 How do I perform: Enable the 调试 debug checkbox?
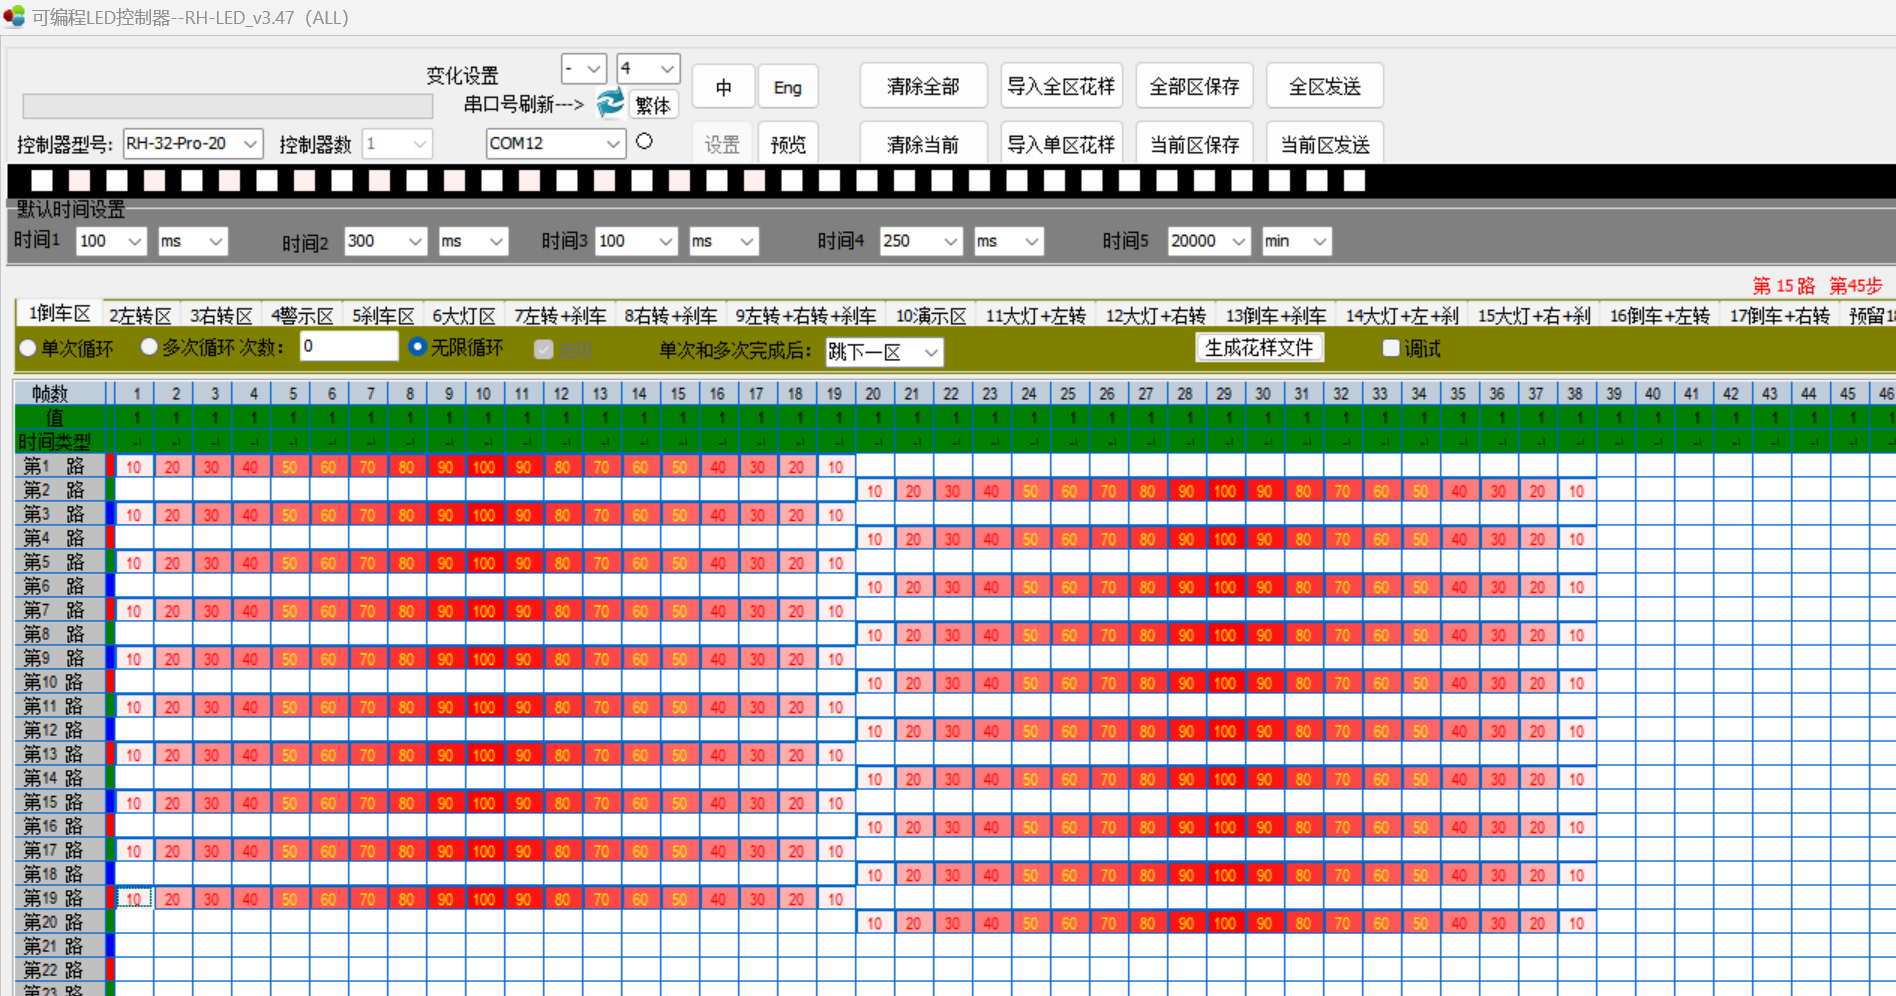[x=1390, y=347]
